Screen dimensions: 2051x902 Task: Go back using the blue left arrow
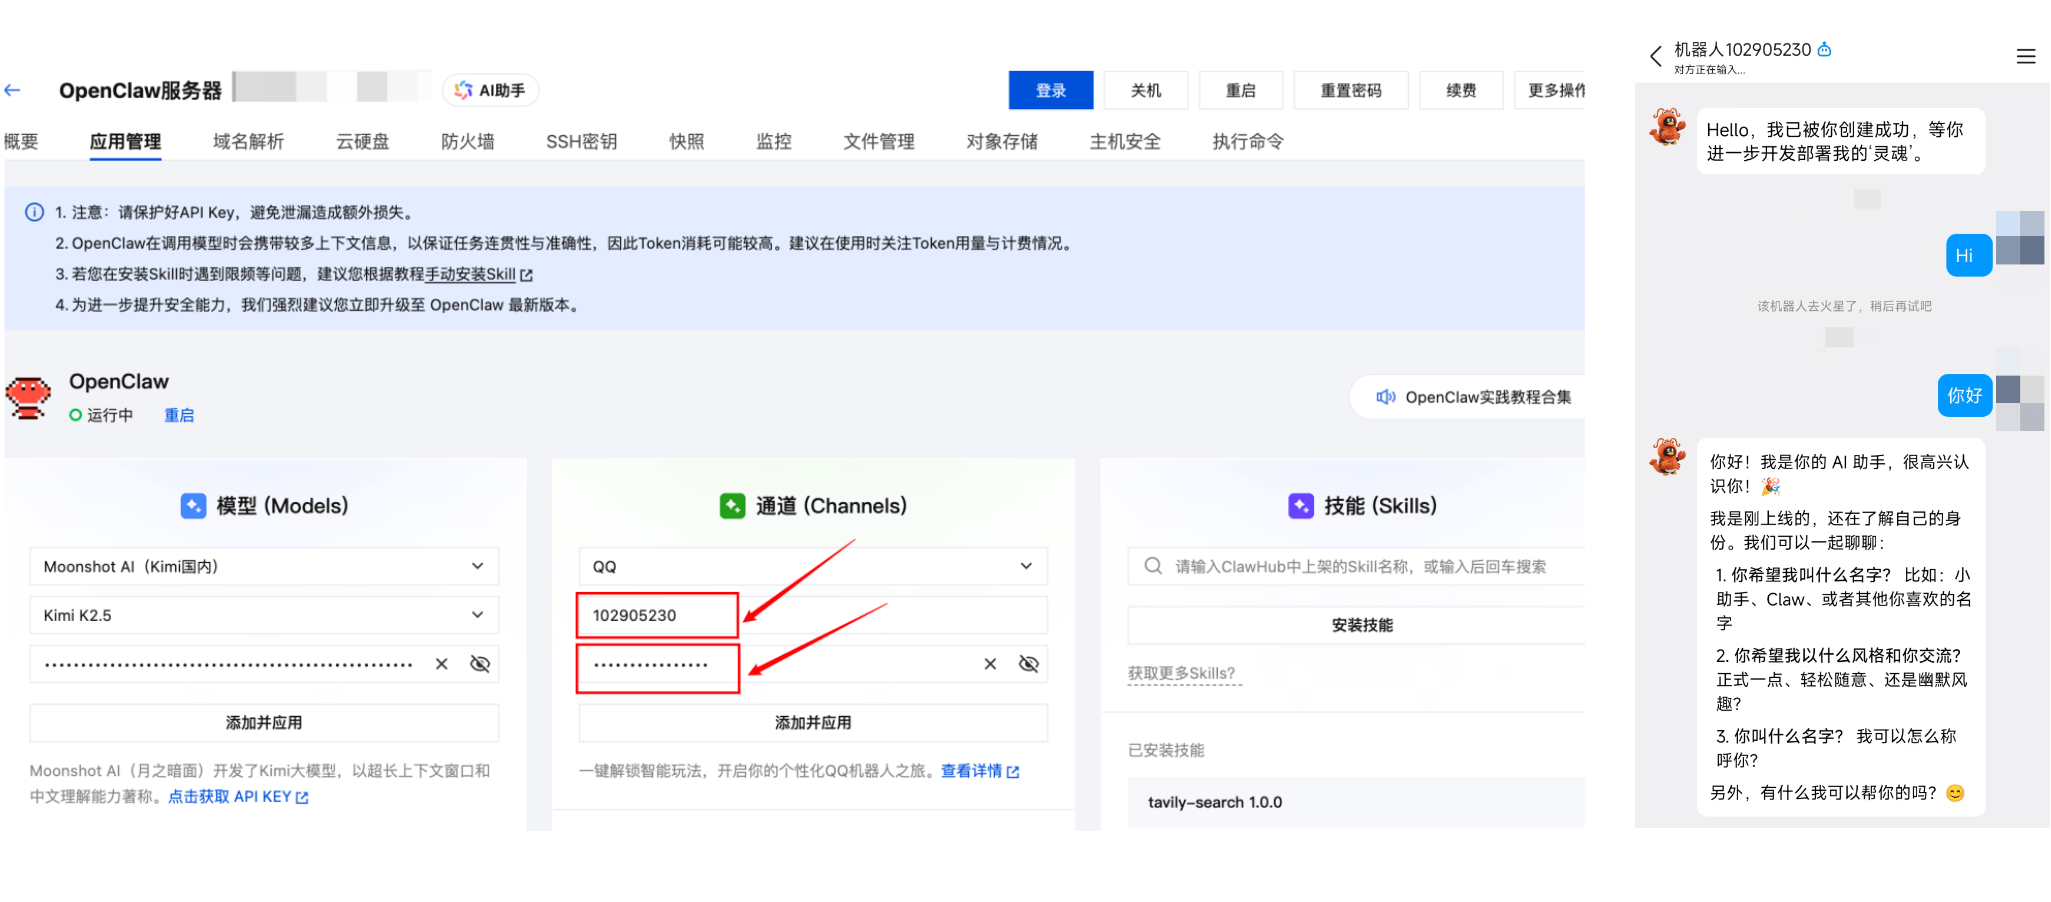click(x=12, y=90)
